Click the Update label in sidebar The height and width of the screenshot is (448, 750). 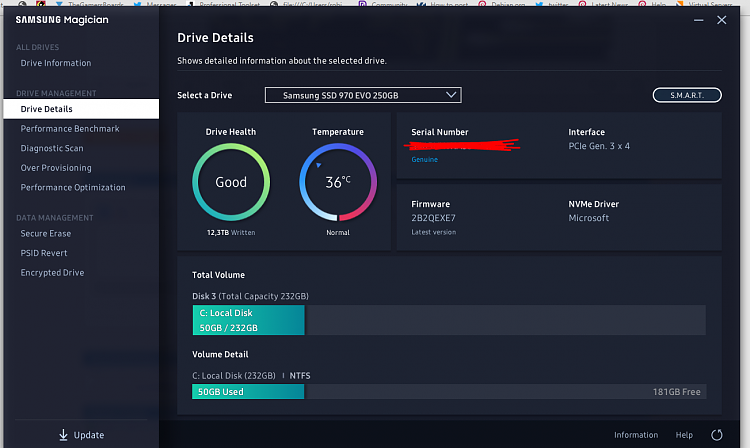[89, 435]
